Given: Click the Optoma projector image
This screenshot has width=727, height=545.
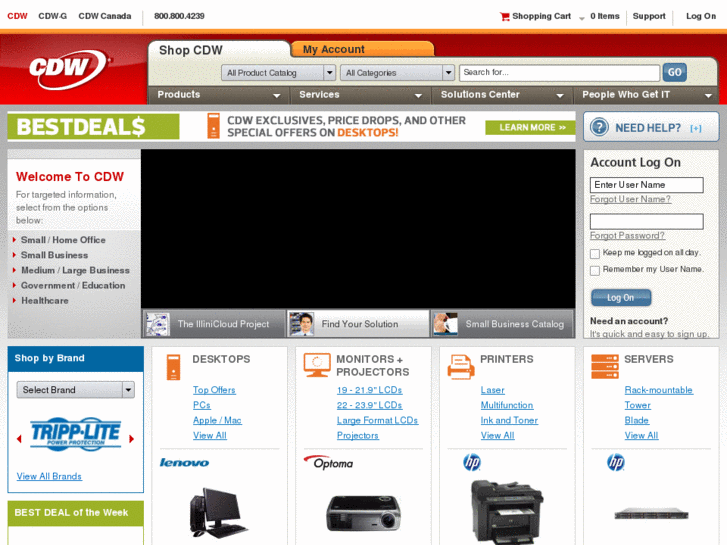Looking at the screenshot, I should pos(364,513).
